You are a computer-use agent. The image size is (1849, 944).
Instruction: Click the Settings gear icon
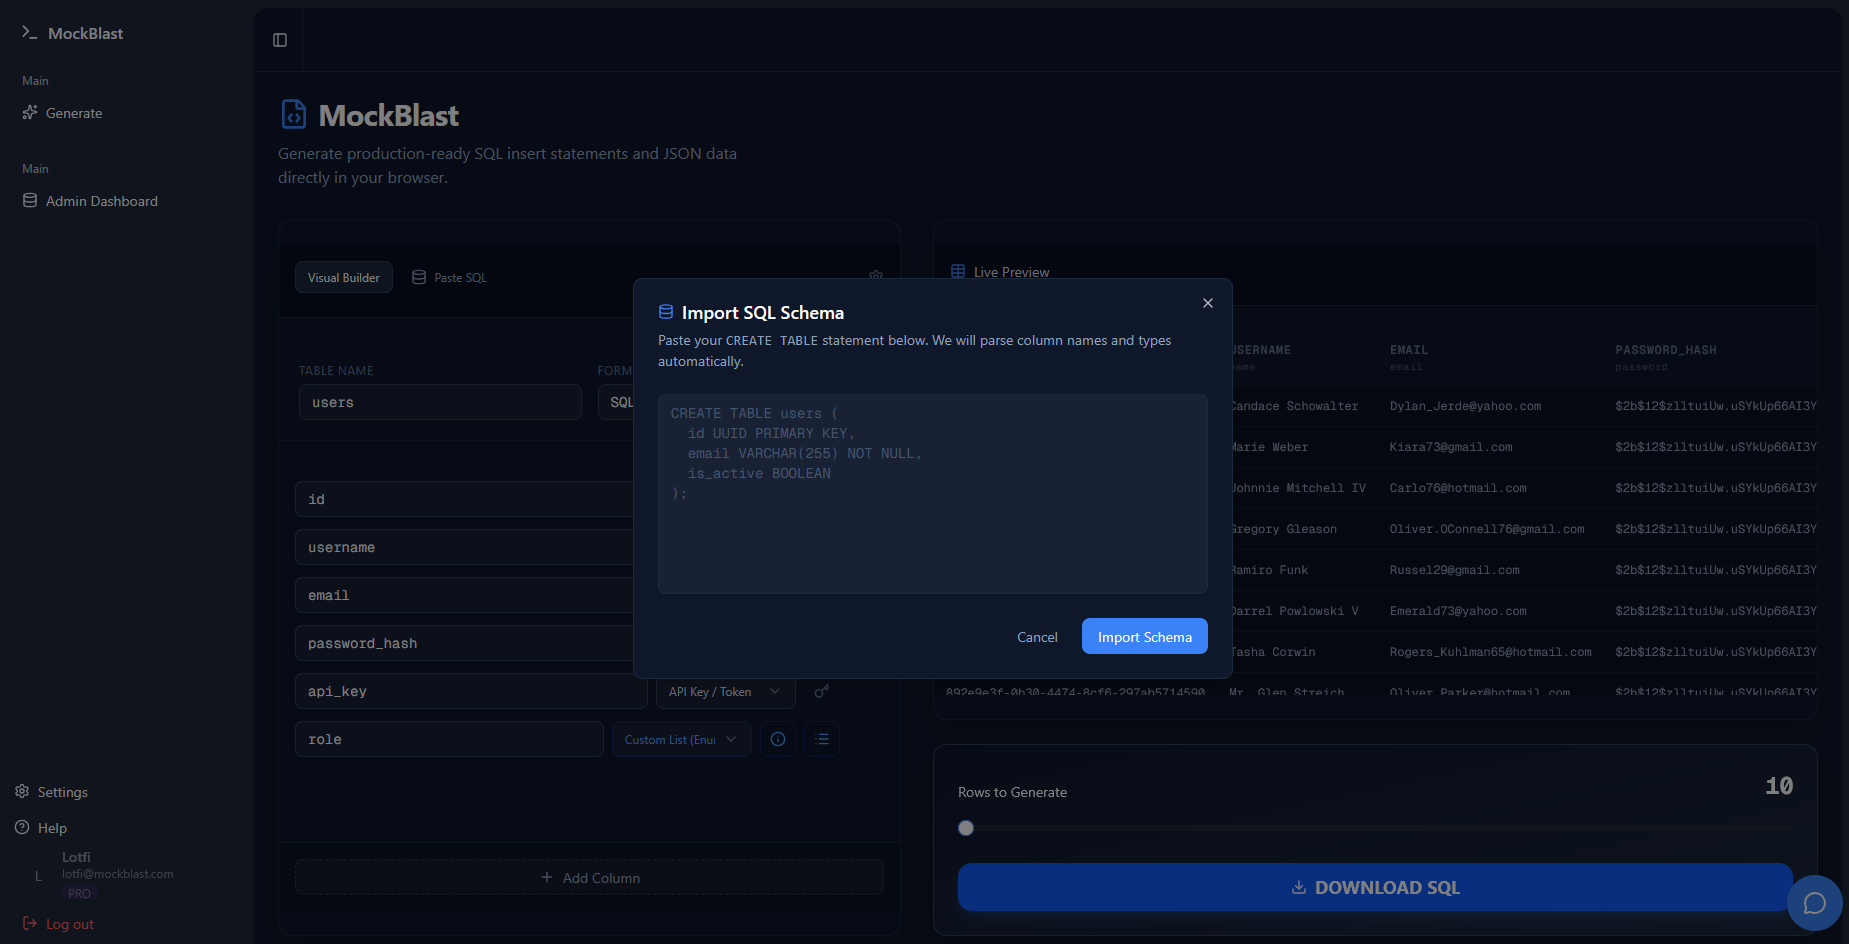[22, 791]
